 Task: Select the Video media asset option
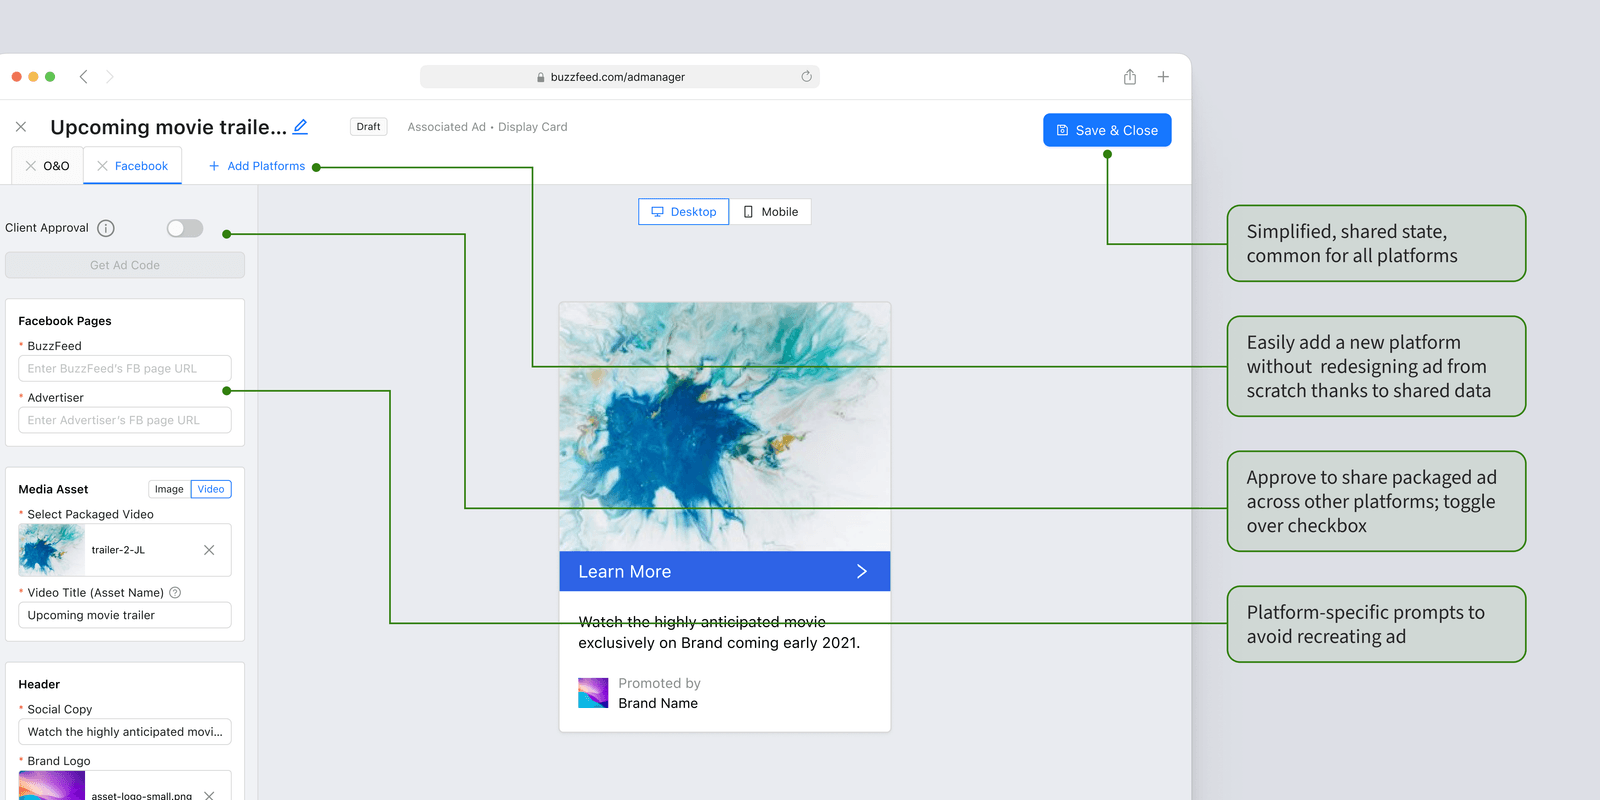click(211, 489)
